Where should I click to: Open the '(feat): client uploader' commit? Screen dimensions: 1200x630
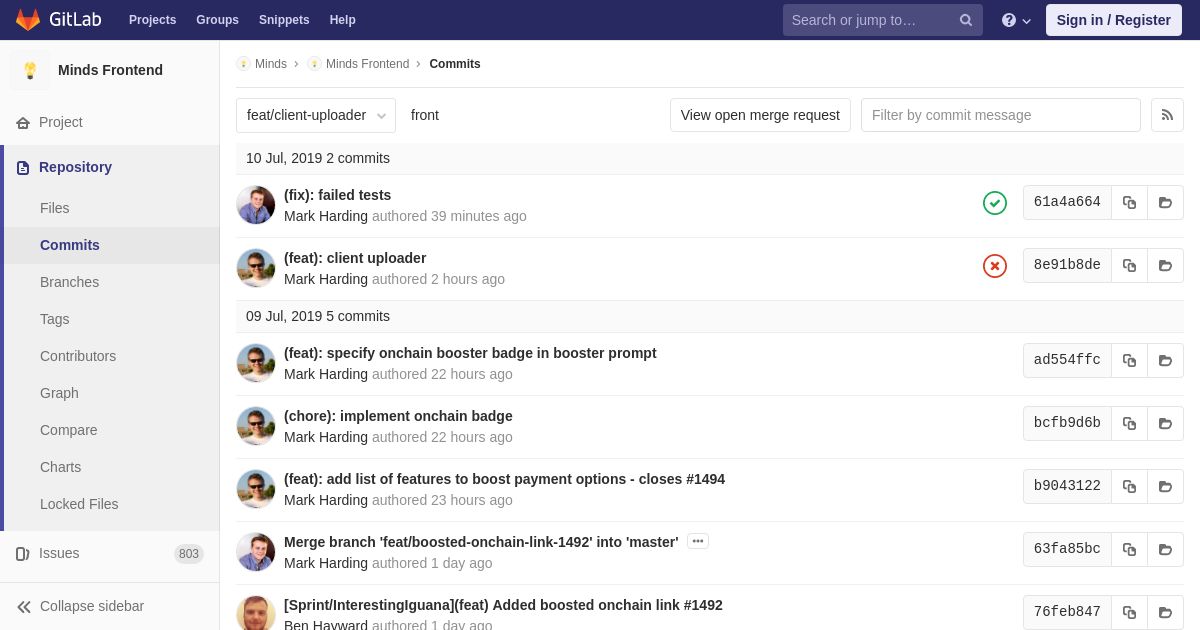[x=355, y=258]
